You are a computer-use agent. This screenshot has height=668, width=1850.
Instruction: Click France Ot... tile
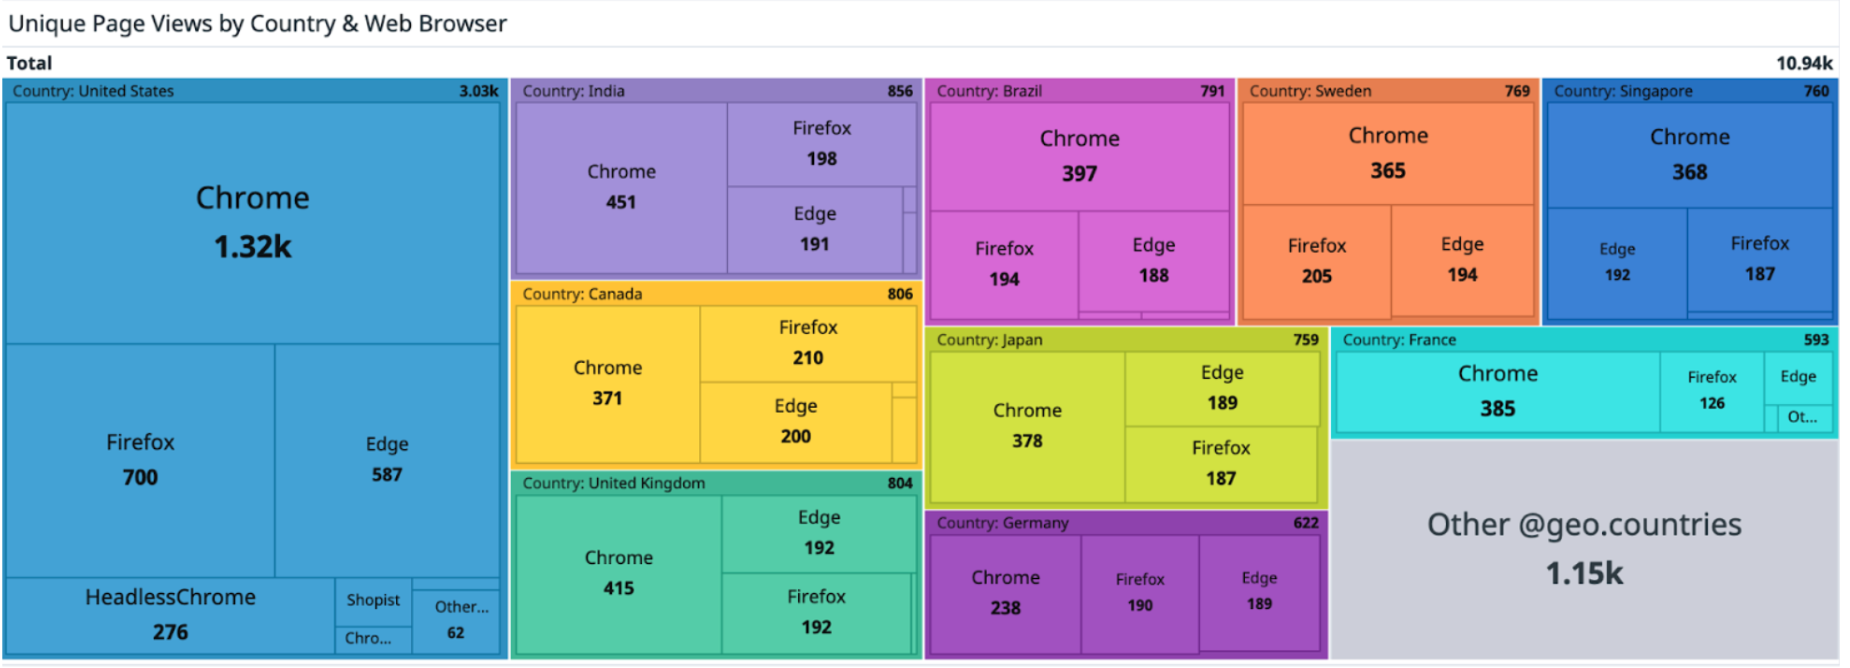(x=1804, y=418)
